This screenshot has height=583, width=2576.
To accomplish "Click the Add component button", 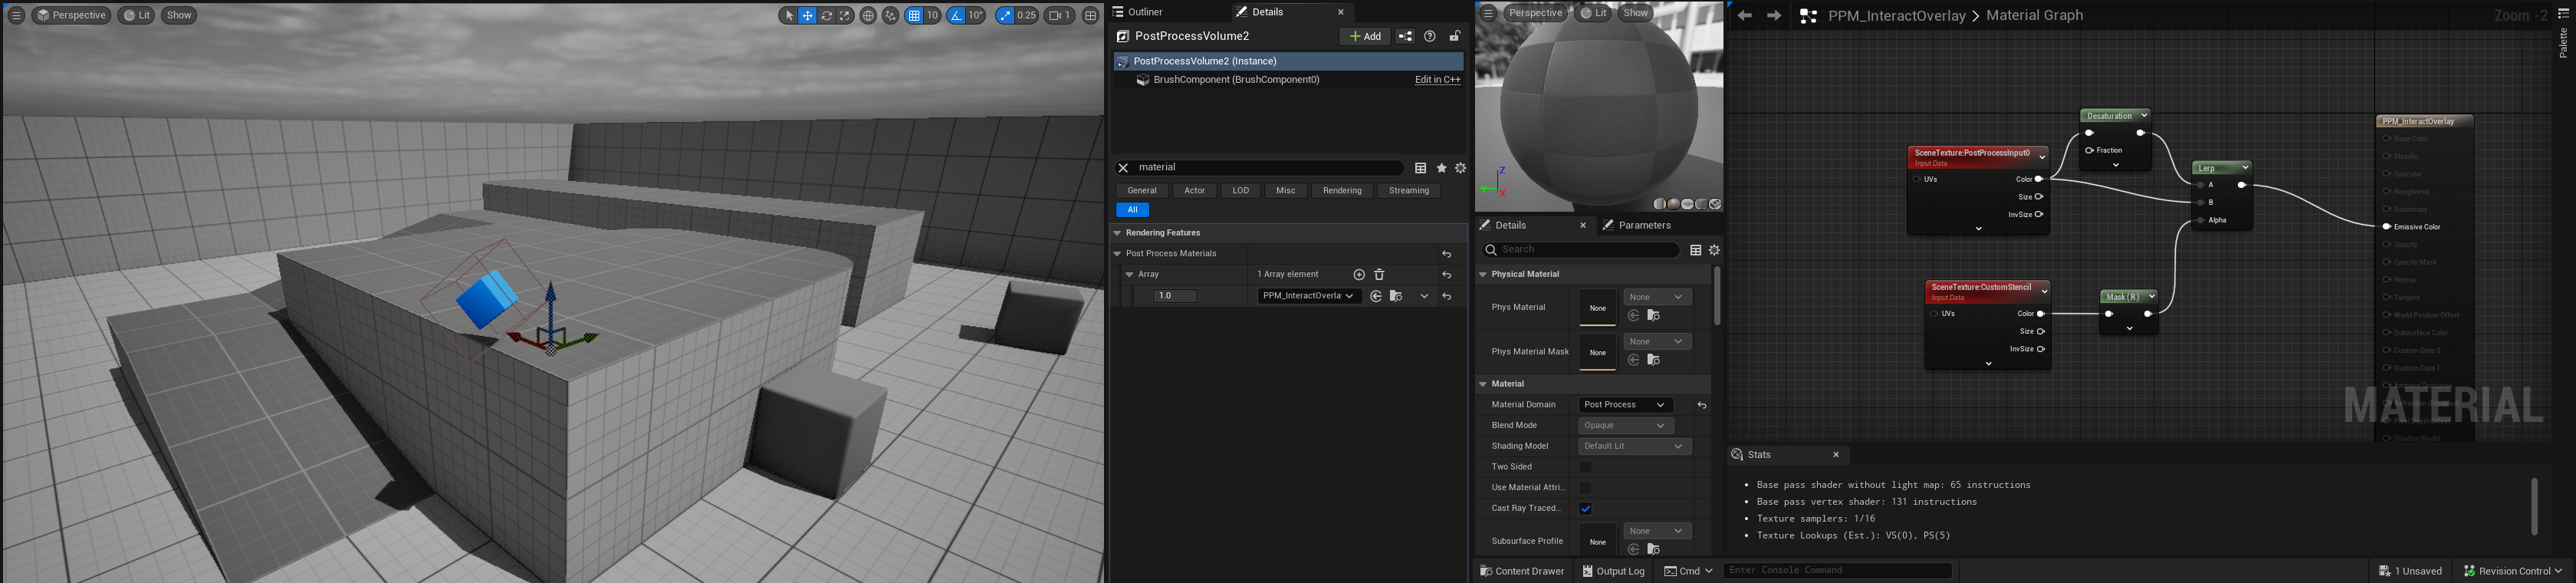I will pyautogui.click(x=1364, y=36).
